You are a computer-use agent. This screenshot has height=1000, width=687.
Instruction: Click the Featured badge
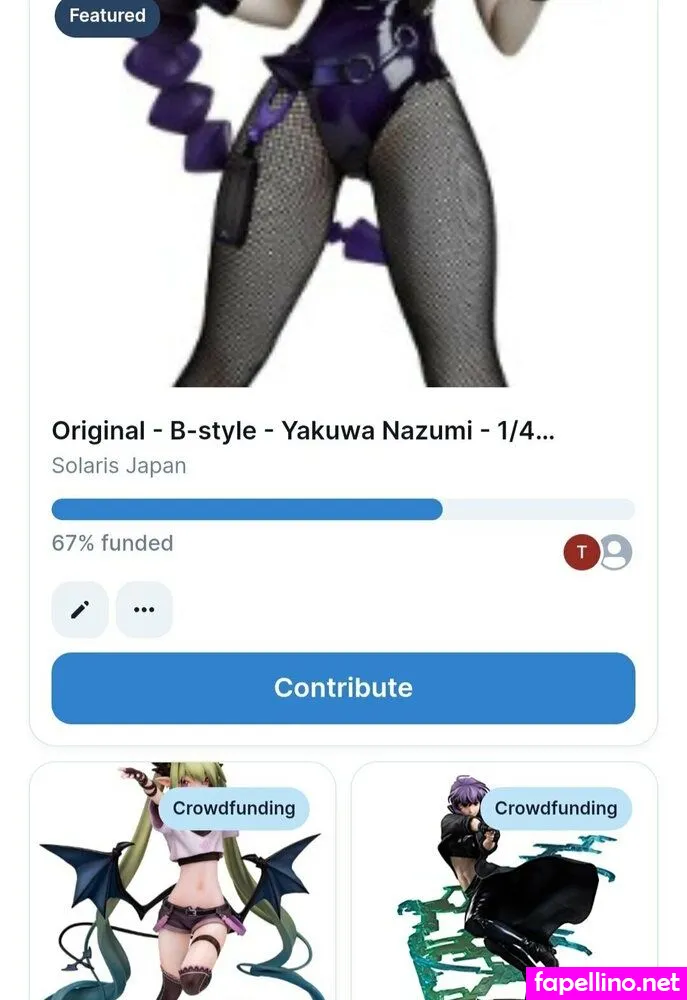pyautogui.click(x=107, y=15)
